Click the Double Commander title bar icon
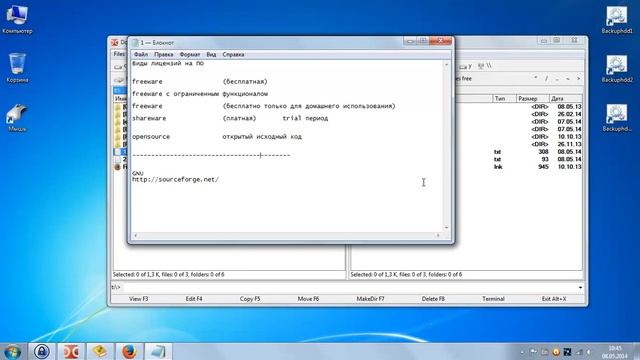Viewport: 640px width, 360px height. click(x=115, y=42)
